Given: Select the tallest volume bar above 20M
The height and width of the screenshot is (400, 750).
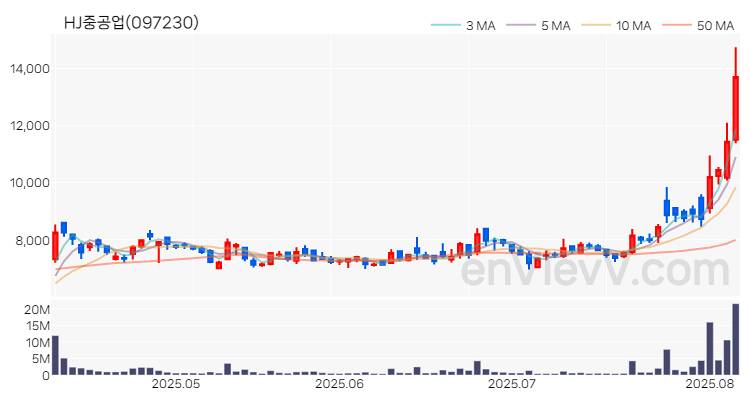Looking at the screenshot, I should (736, 339).
